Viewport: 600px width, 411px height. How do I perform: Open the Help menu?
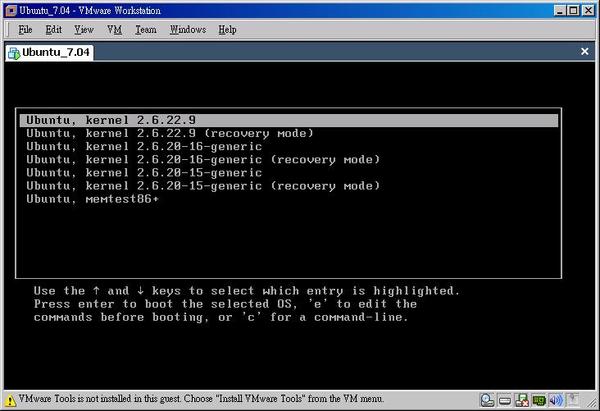227,29
